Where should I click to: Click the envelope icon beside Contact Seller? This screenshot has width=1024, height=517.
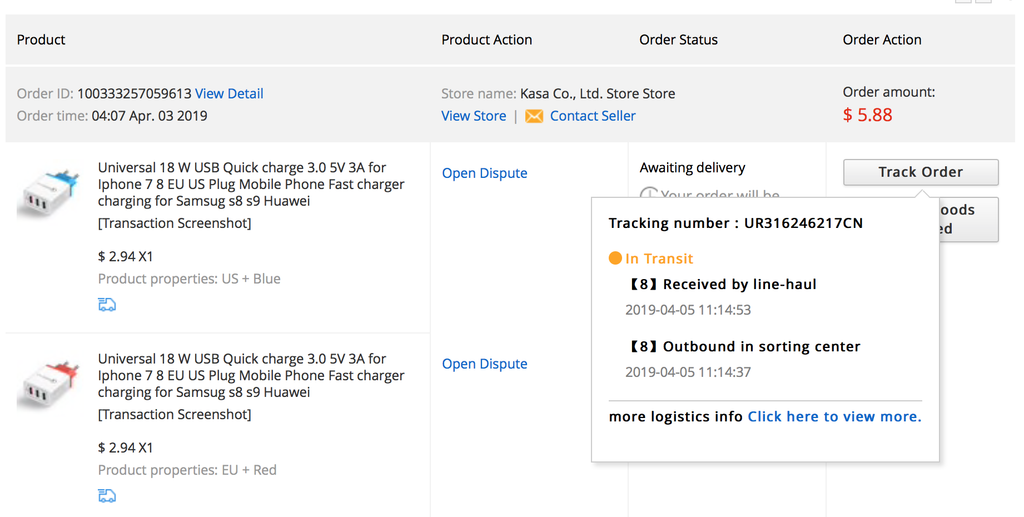point(534,116)
